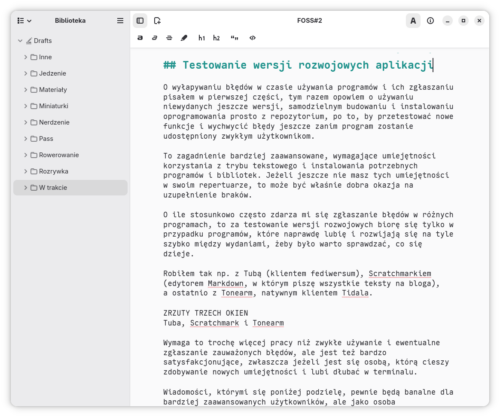Click the underlined word Tonearm, before 'natywnym'

pos(237,293)
